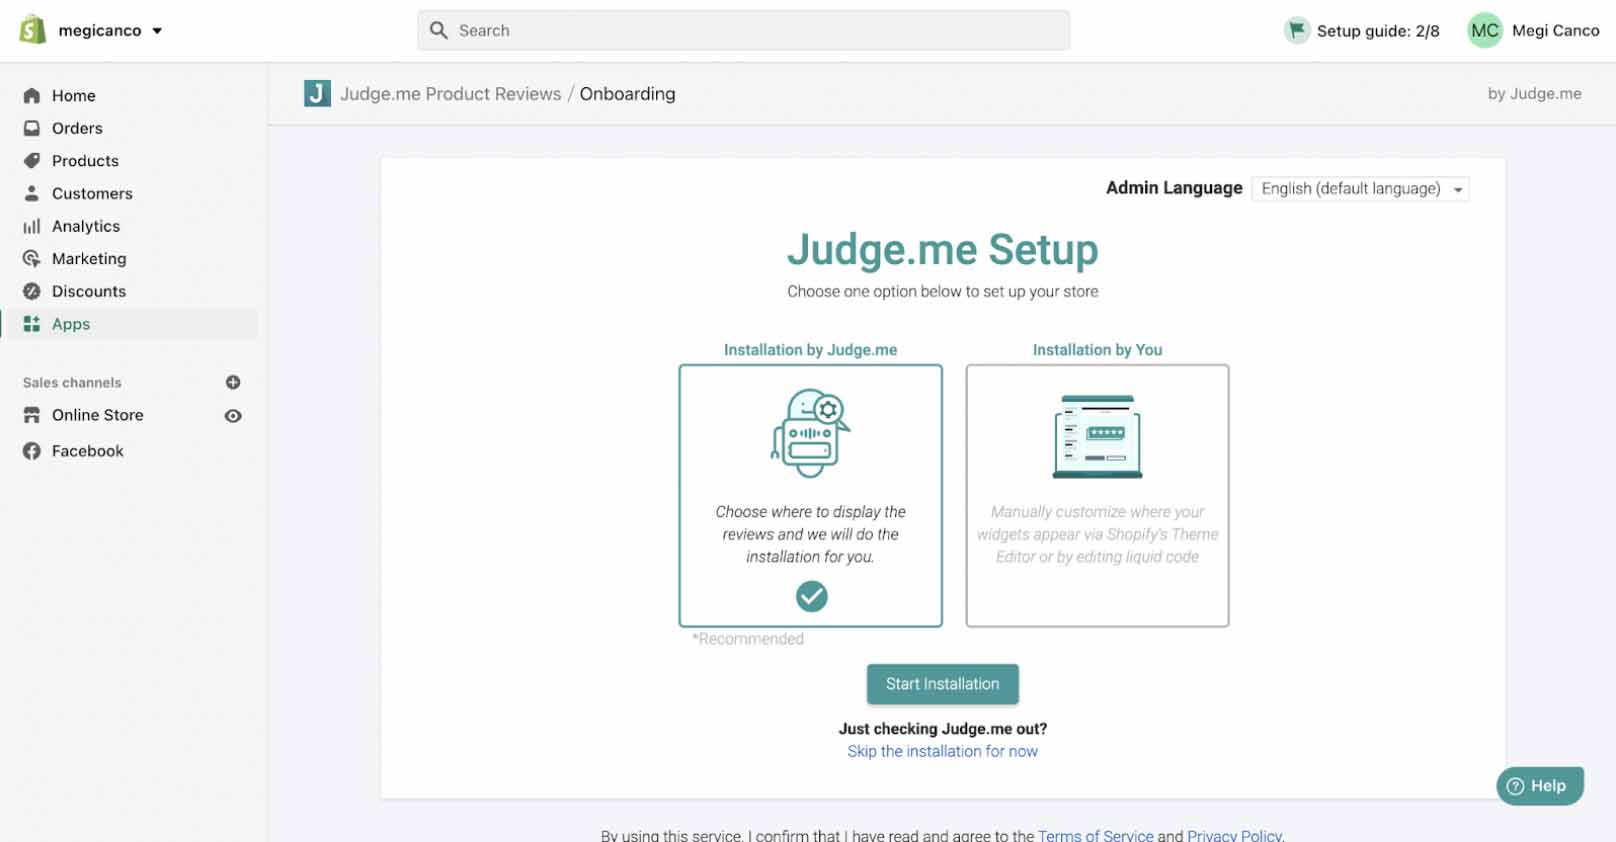Click the Home house icon
1616x842 pixels.
(32, 96)
